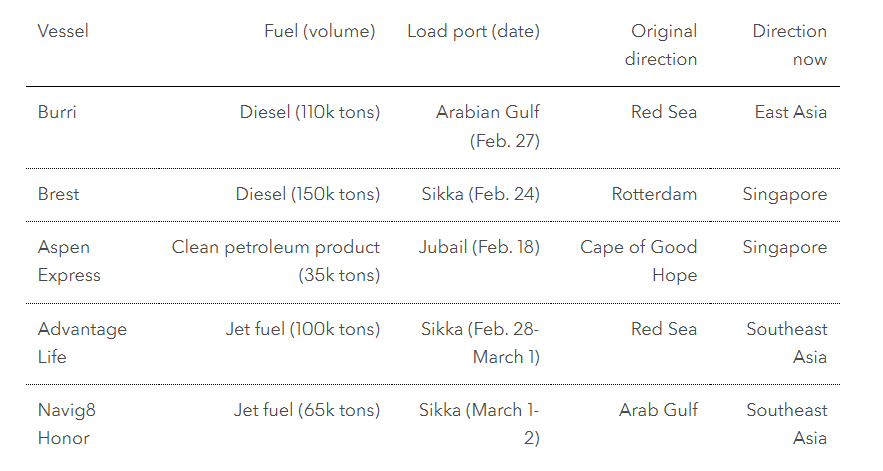Click the Arabian Gulf (Feb. 27) cell

pos(487,126)
